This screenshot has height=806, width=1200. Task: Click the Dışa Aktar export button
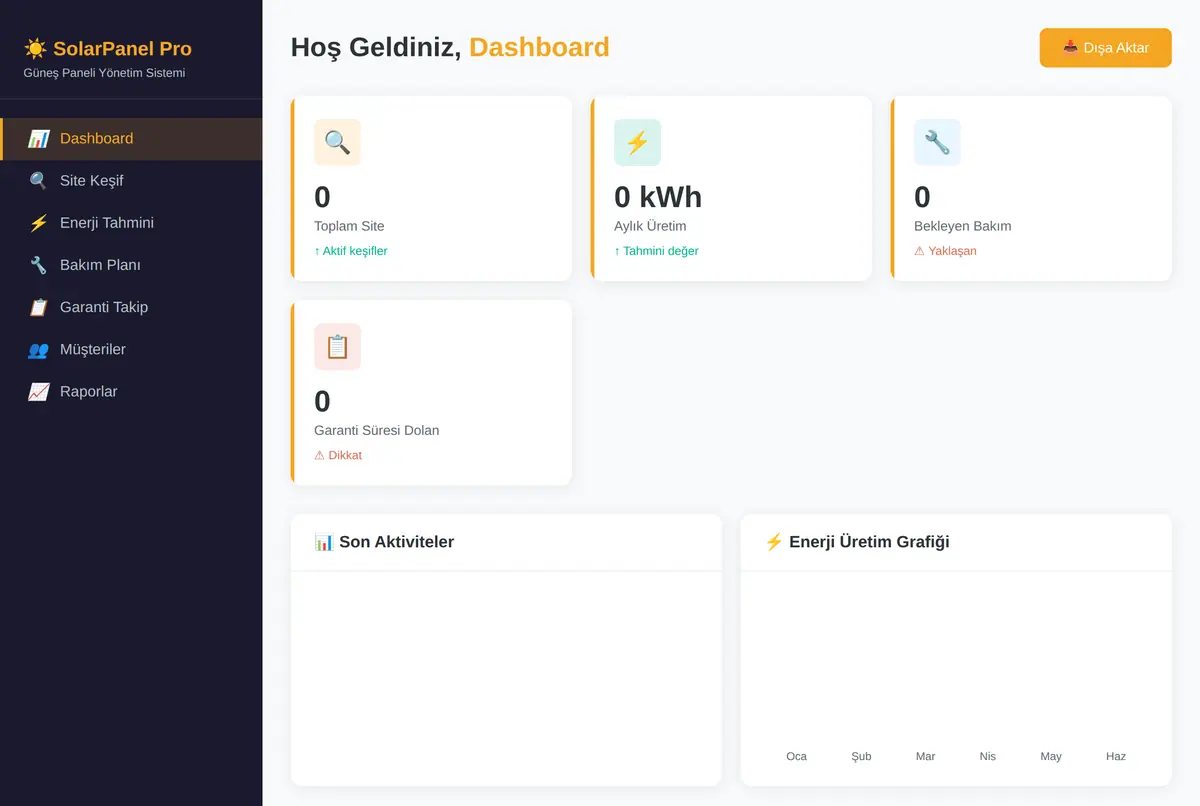pos(1105,48)
